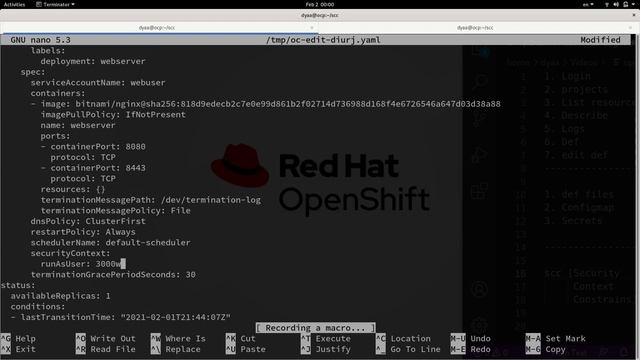
Task: Open the Activities overview
Action: (x=14, y=4)
